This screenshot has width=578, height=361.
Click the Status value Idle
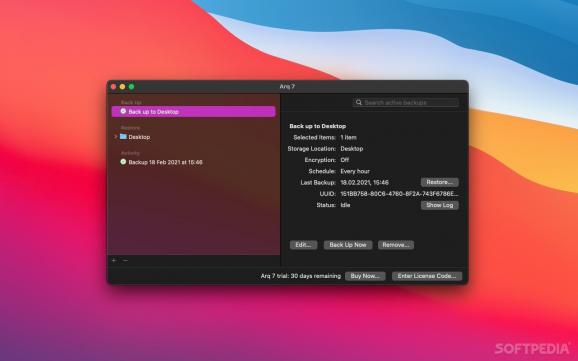click(345, 205)
